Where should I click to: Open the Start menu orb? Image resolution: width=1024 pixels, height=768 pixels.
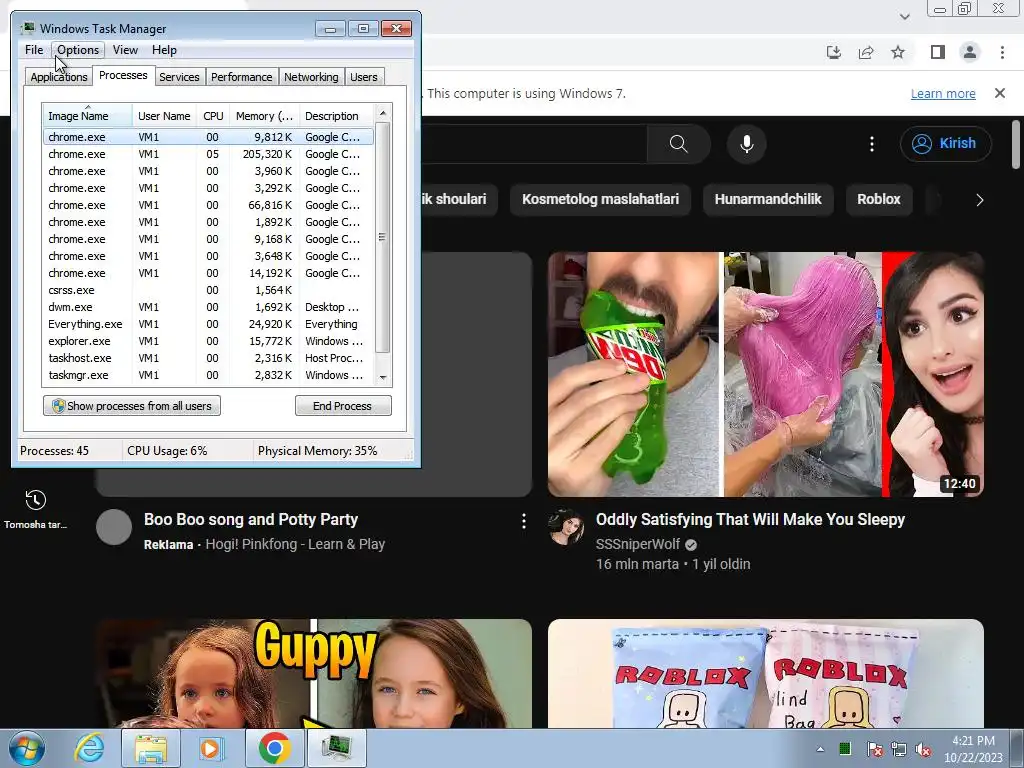tap(27, 748)
